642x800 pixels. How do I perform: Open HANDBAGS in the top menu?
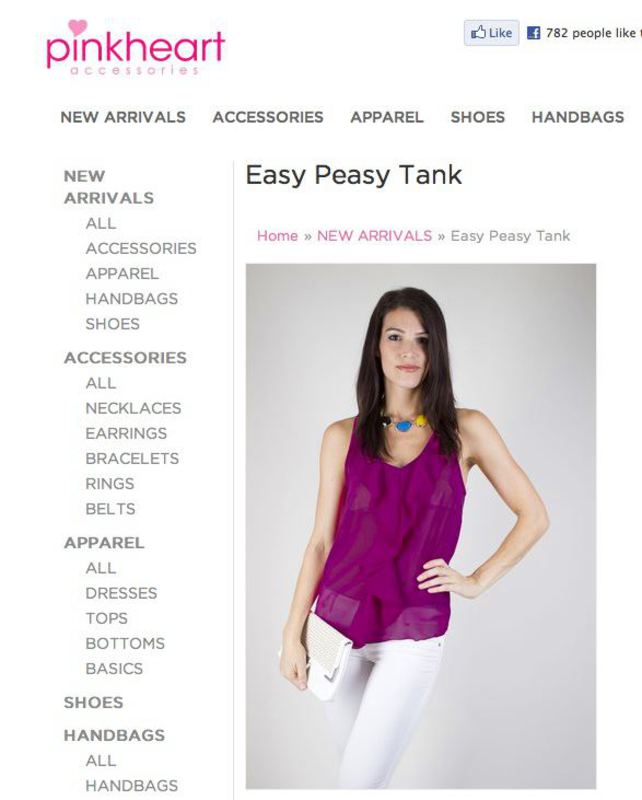tap(578, 117)
